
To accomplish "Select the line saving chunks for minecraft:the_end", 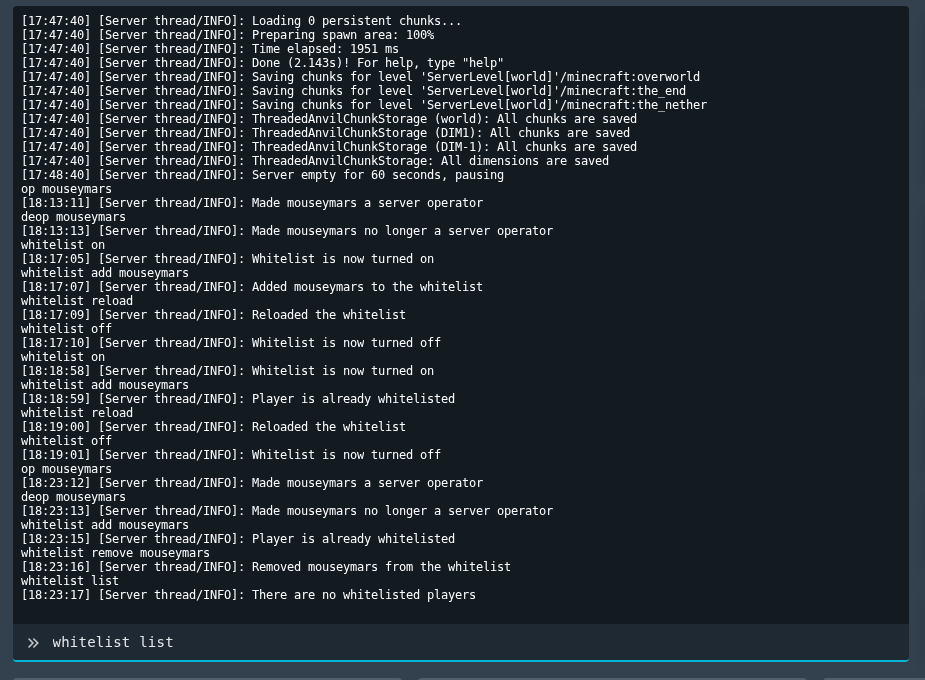I will click(353, 91).
